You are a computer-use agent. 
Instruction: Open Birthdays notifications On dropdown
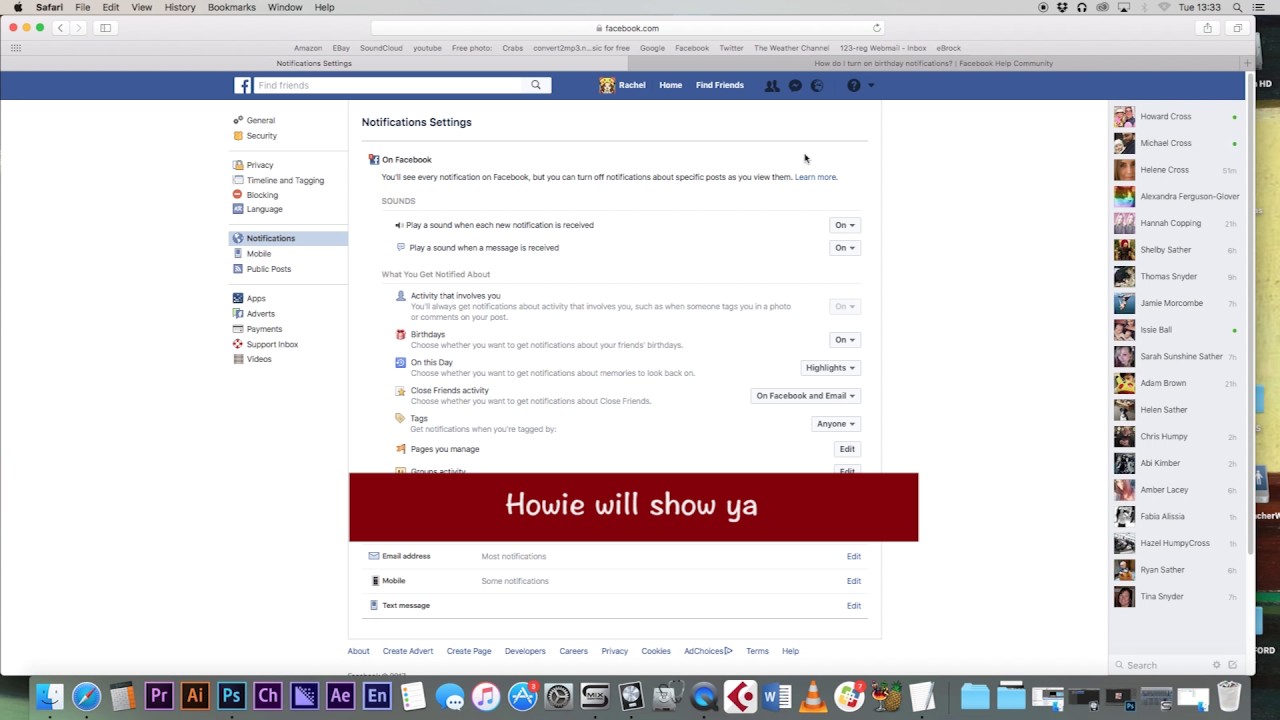click(x=845, y=340)
